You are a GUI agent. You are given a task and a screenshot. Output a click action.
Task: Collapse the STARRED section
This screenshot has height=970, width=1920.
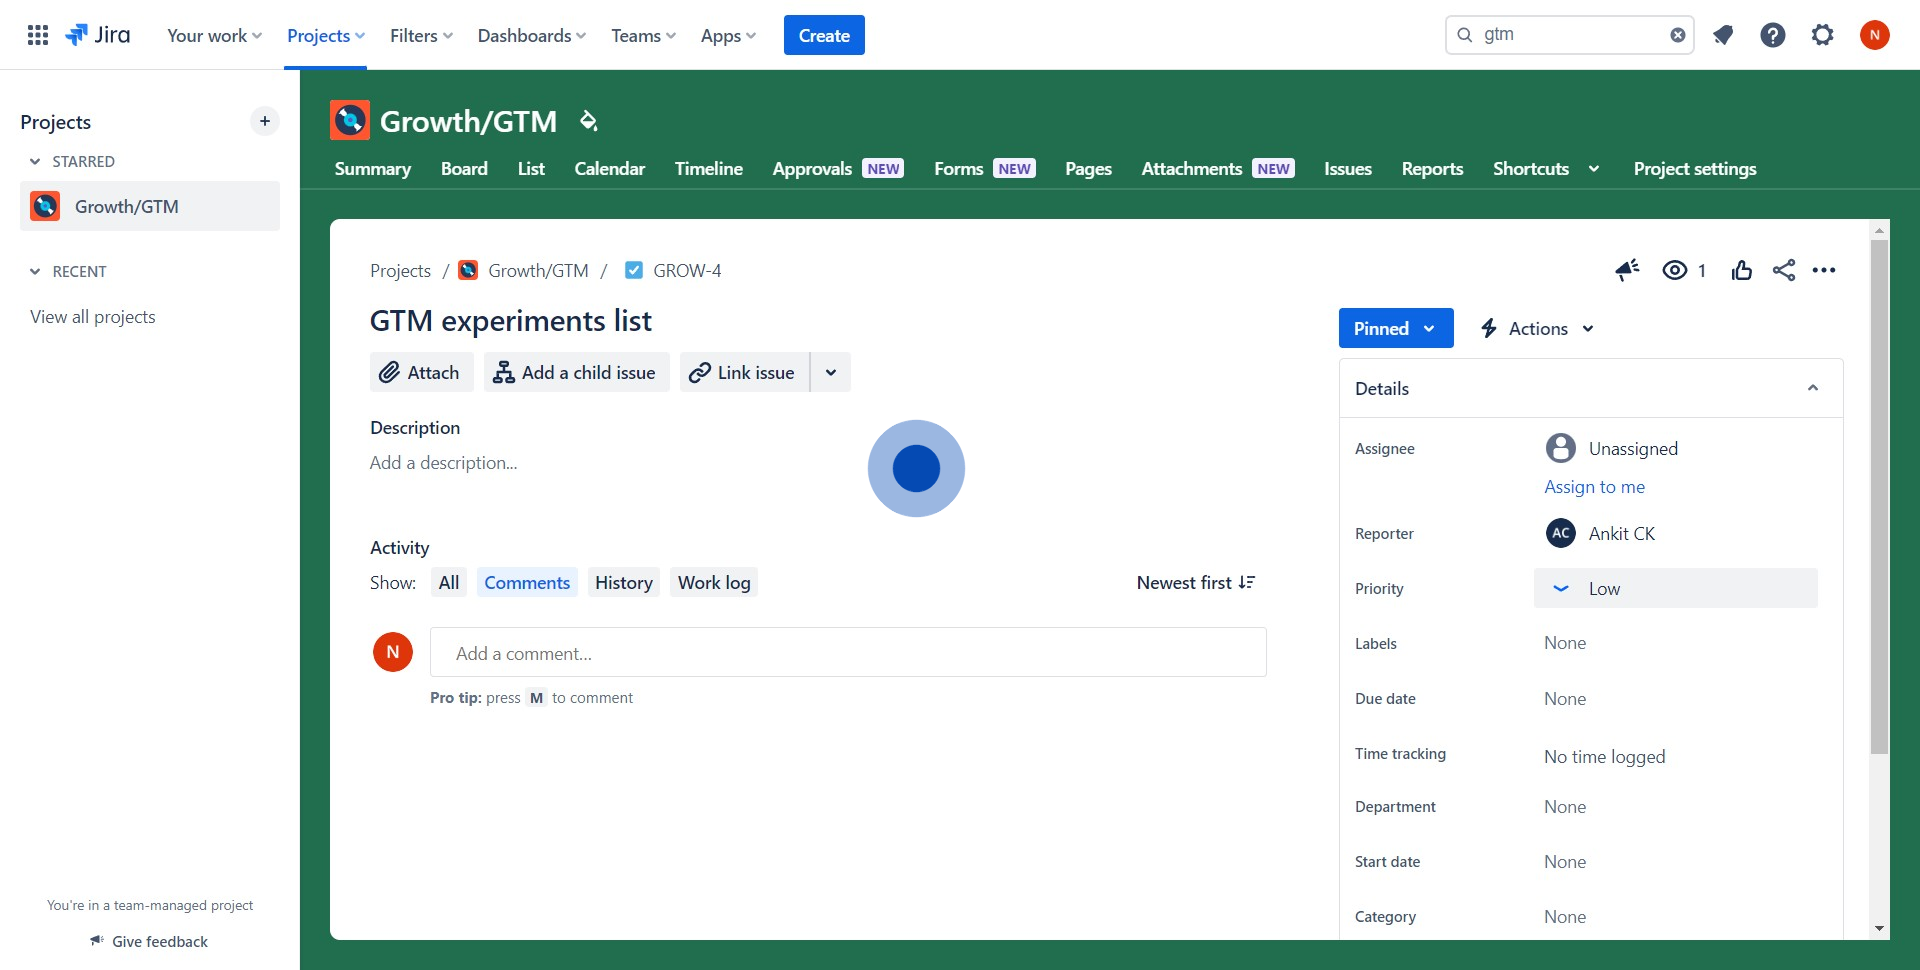click(x=35, y=161)
